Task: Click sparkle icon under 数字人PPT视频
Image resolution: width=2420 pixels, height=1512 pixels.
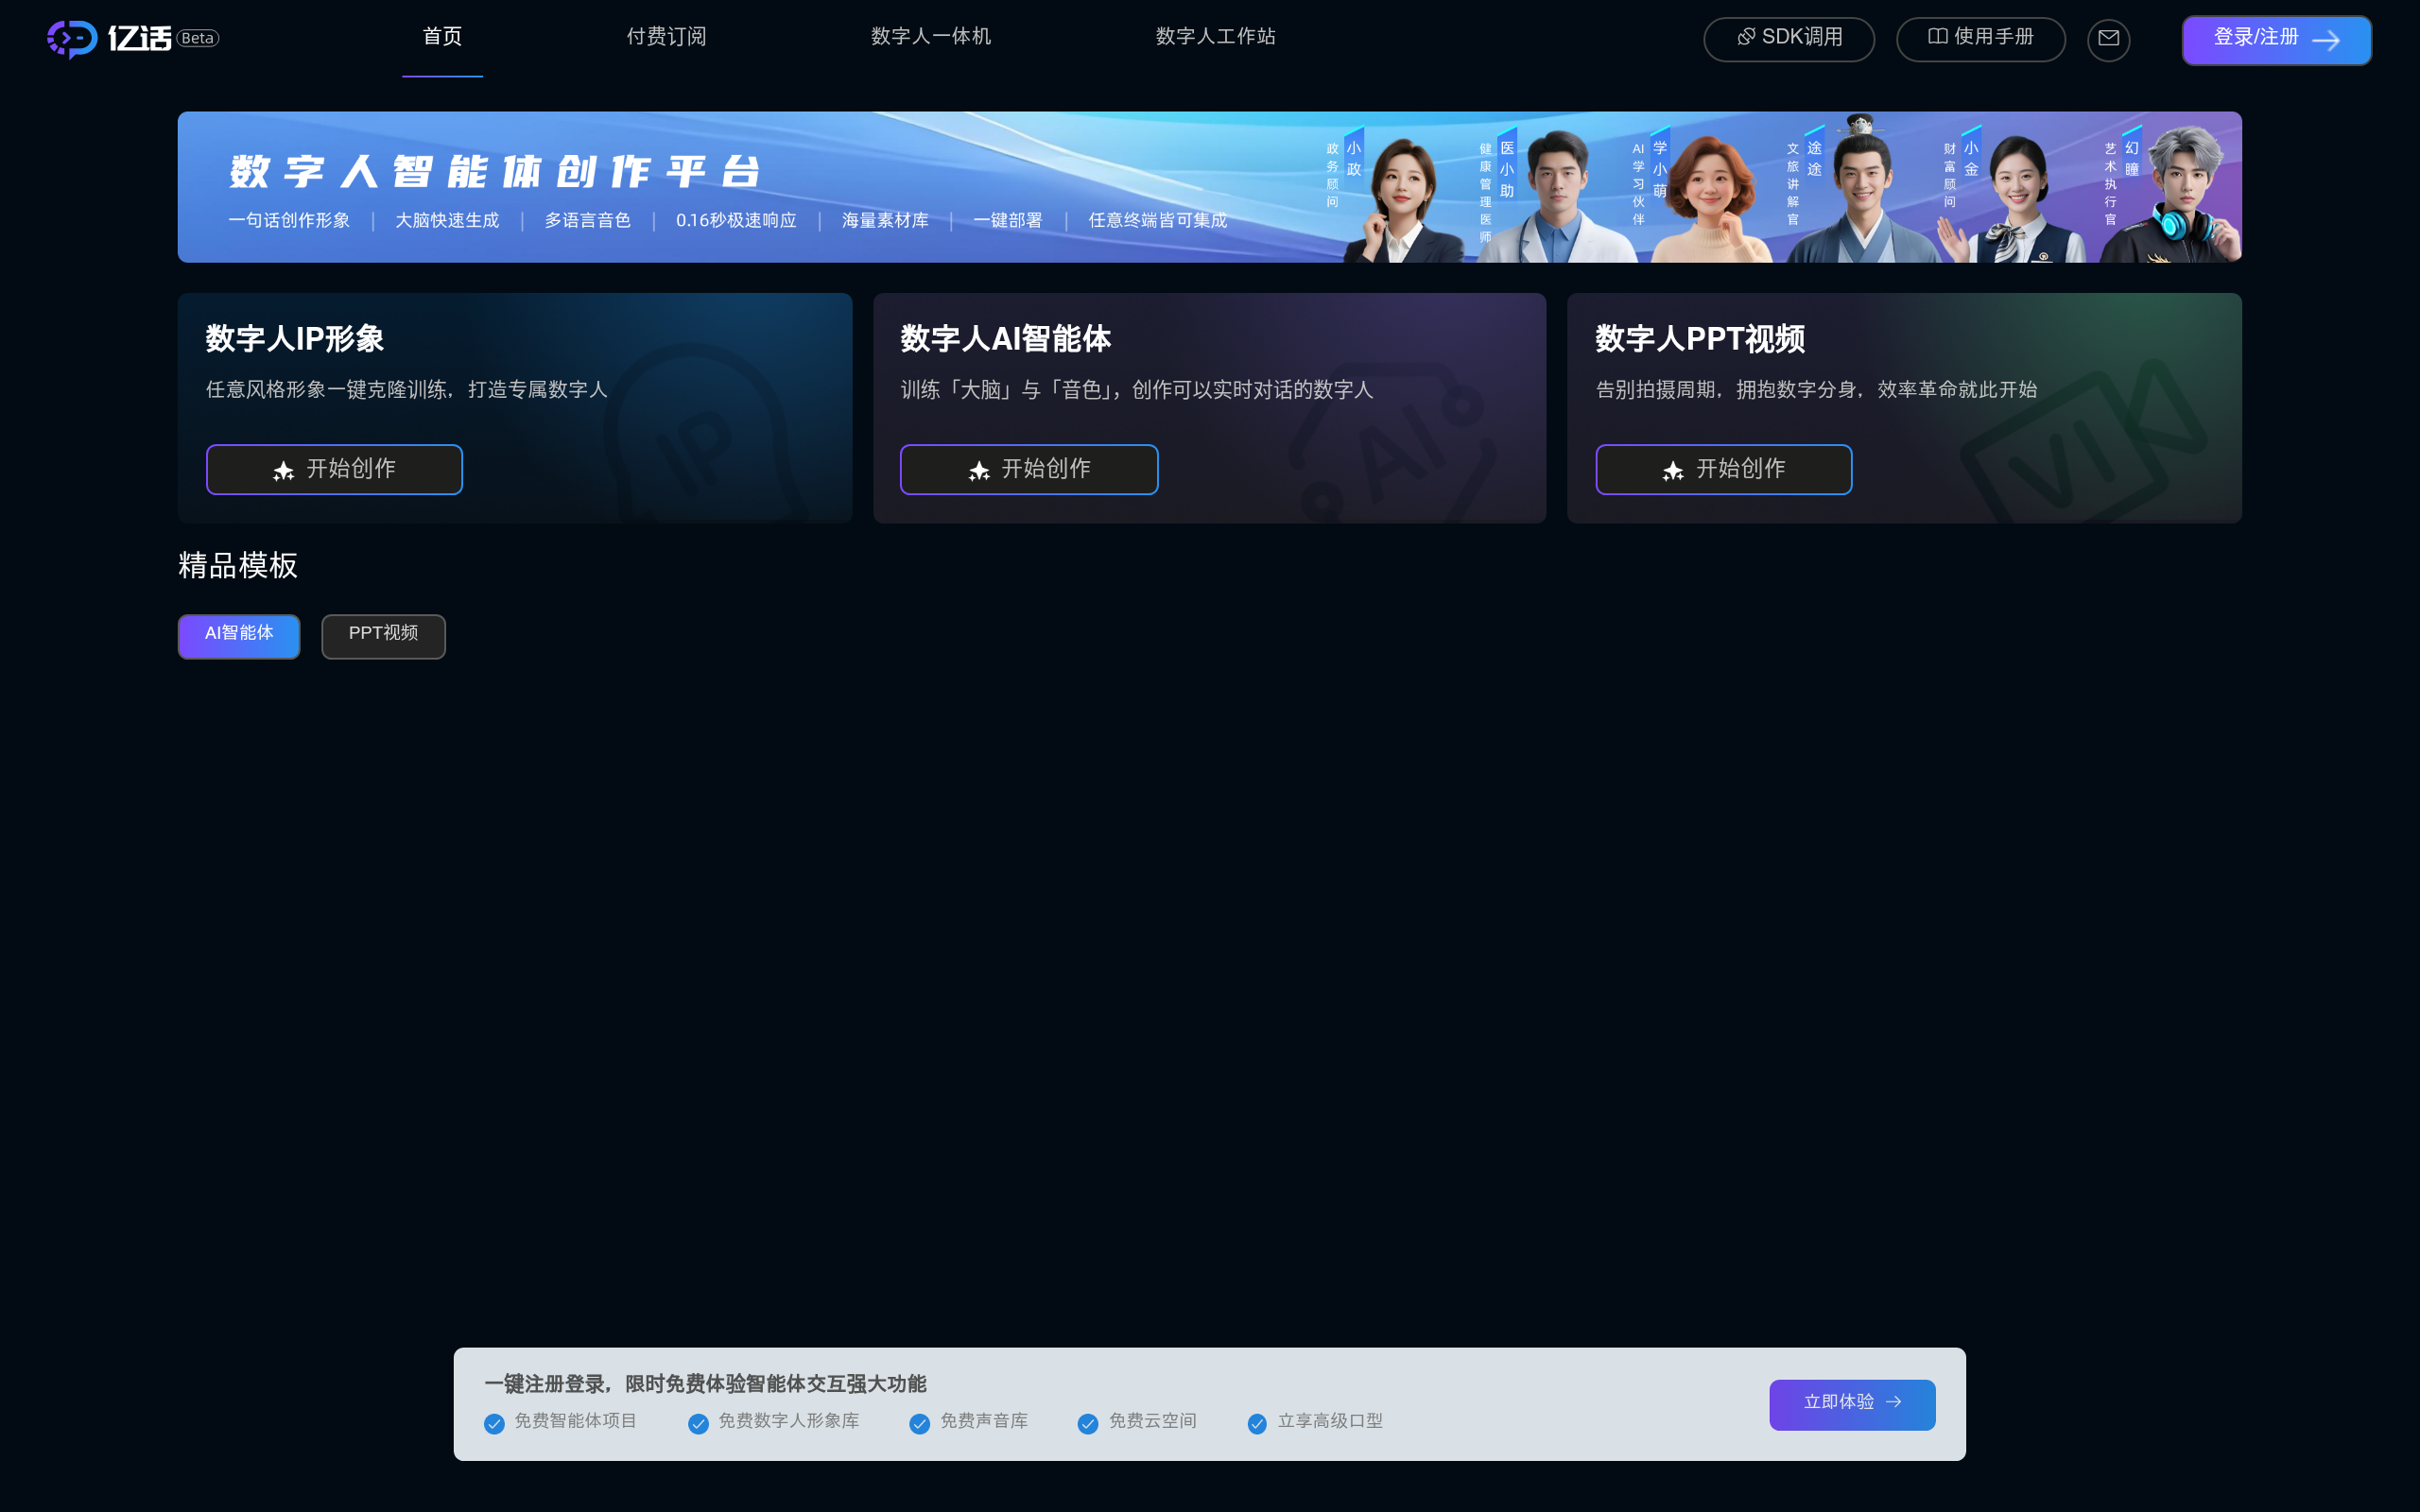Action: (1673, 470)
